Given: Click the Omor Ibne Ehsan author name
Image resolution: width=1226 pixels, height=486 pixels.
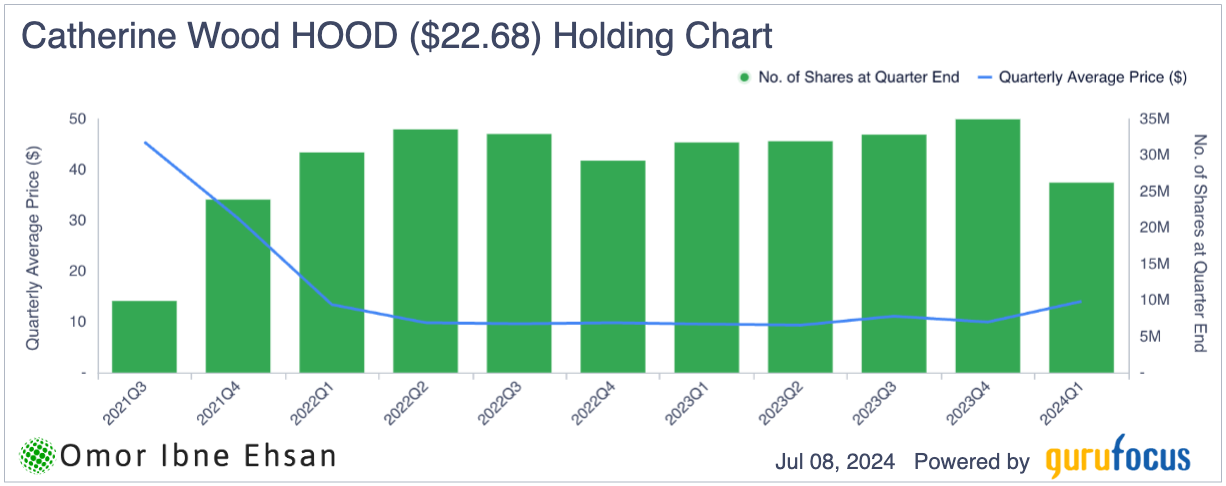Looking at the screenshot, I should point(198,457).
